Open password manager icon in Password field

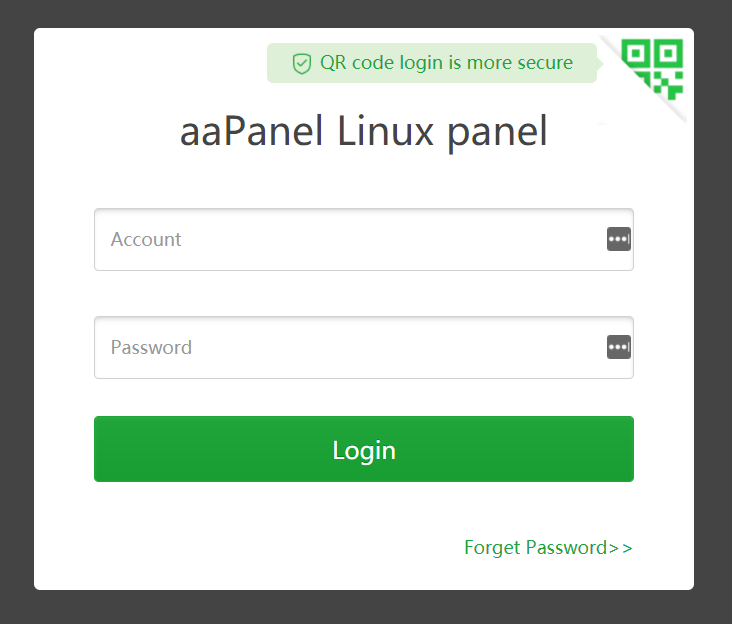[619, 347]
